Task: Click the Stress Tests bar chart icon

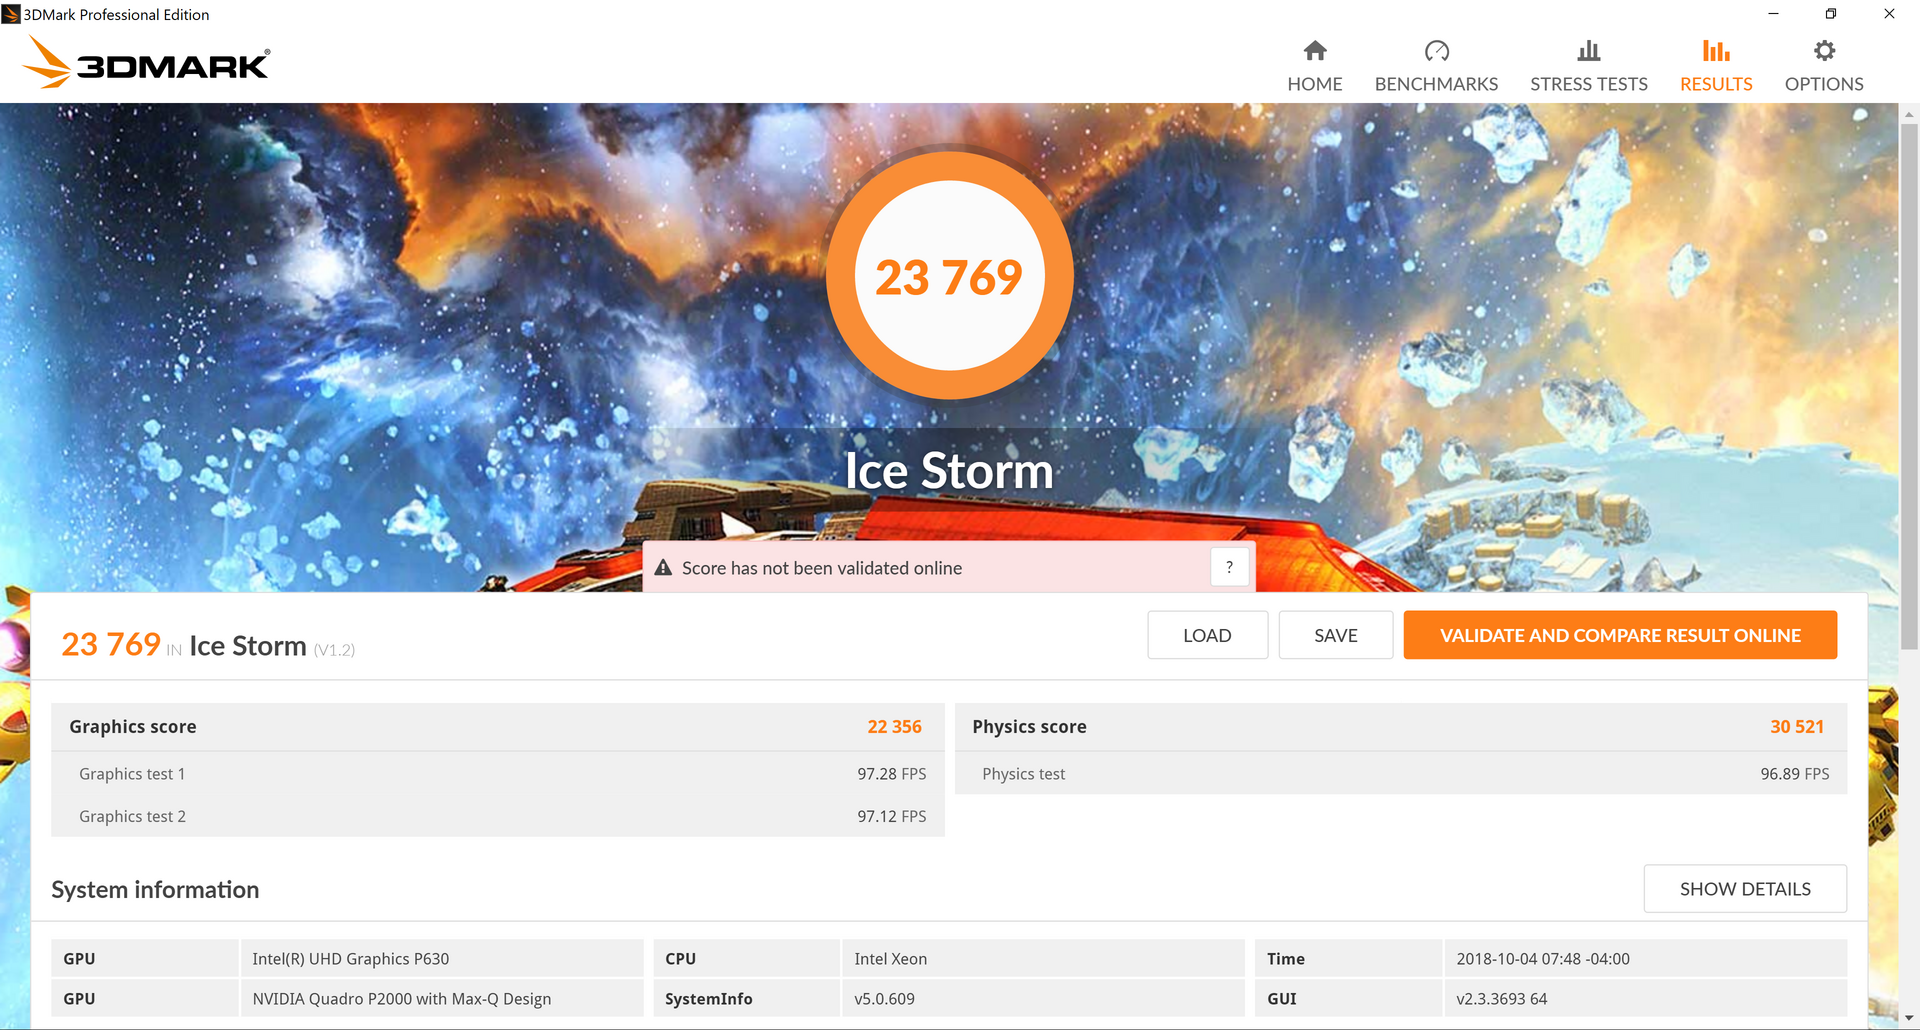Action: pyautogui.click(x=1589, y=50)
